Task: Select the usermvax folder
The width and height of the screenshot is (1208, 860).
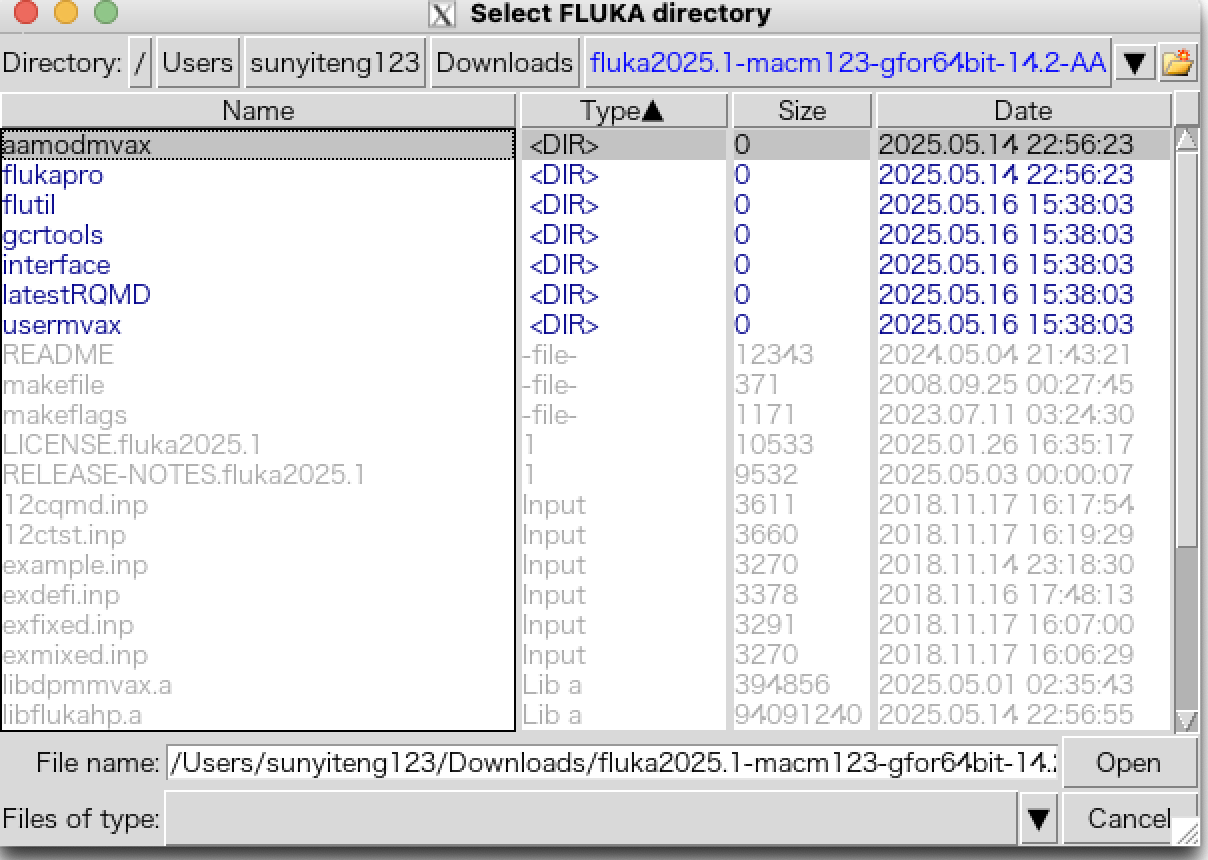Action: [x=62, y=325]
